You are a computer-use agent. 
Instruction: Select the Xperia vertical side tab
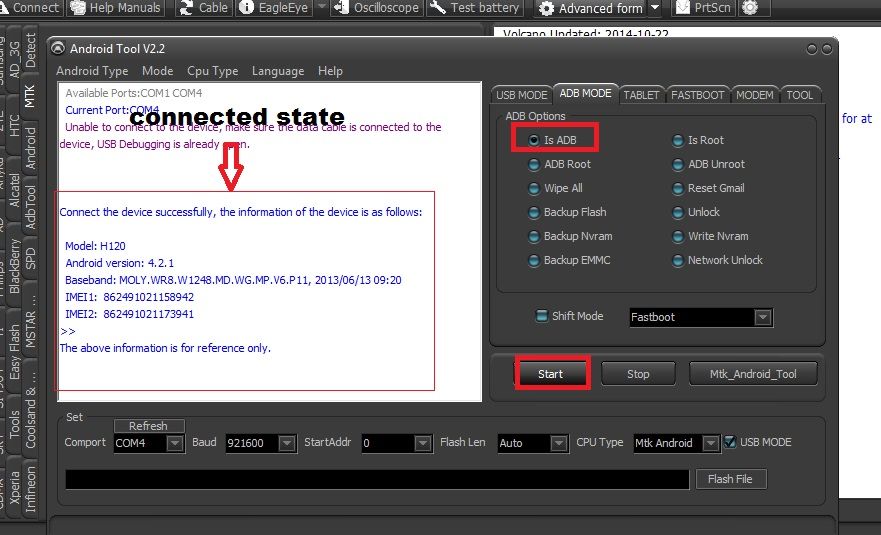coord(14,488)
